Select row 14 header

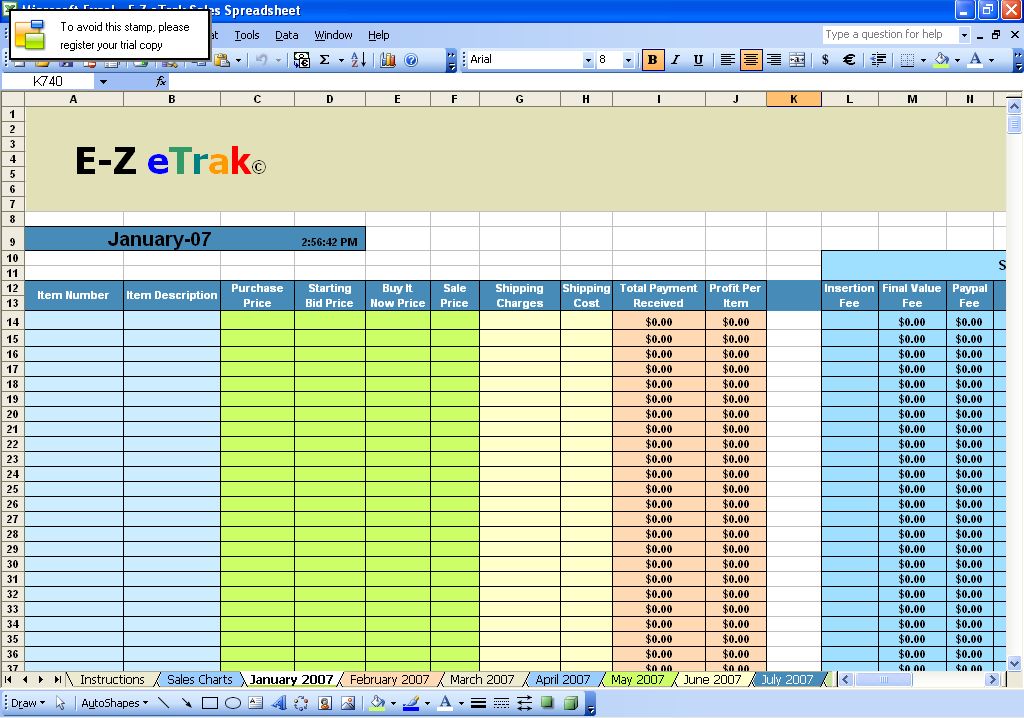(x=12, y=321)
